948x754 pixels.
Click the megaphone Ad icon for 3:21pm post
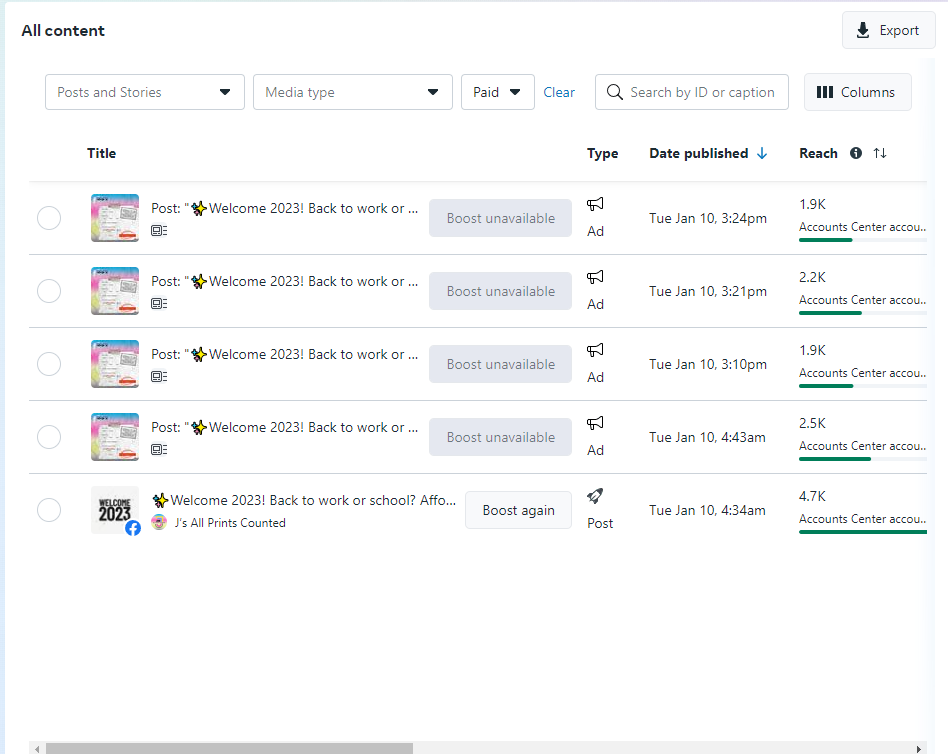pos(595,278)
